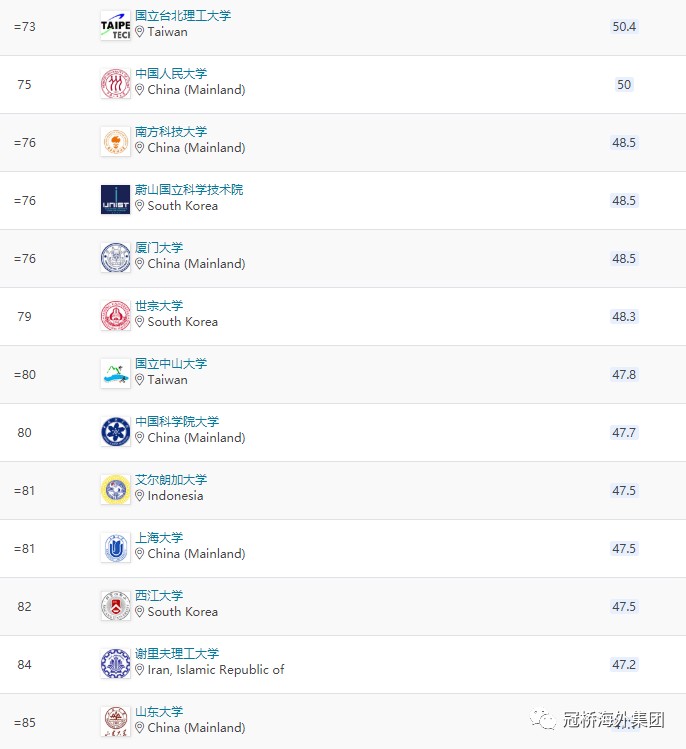Viewport: 686px width, 749px height.
Task: Click the 南方科技大学 orange logo
Action: point(115,142)
